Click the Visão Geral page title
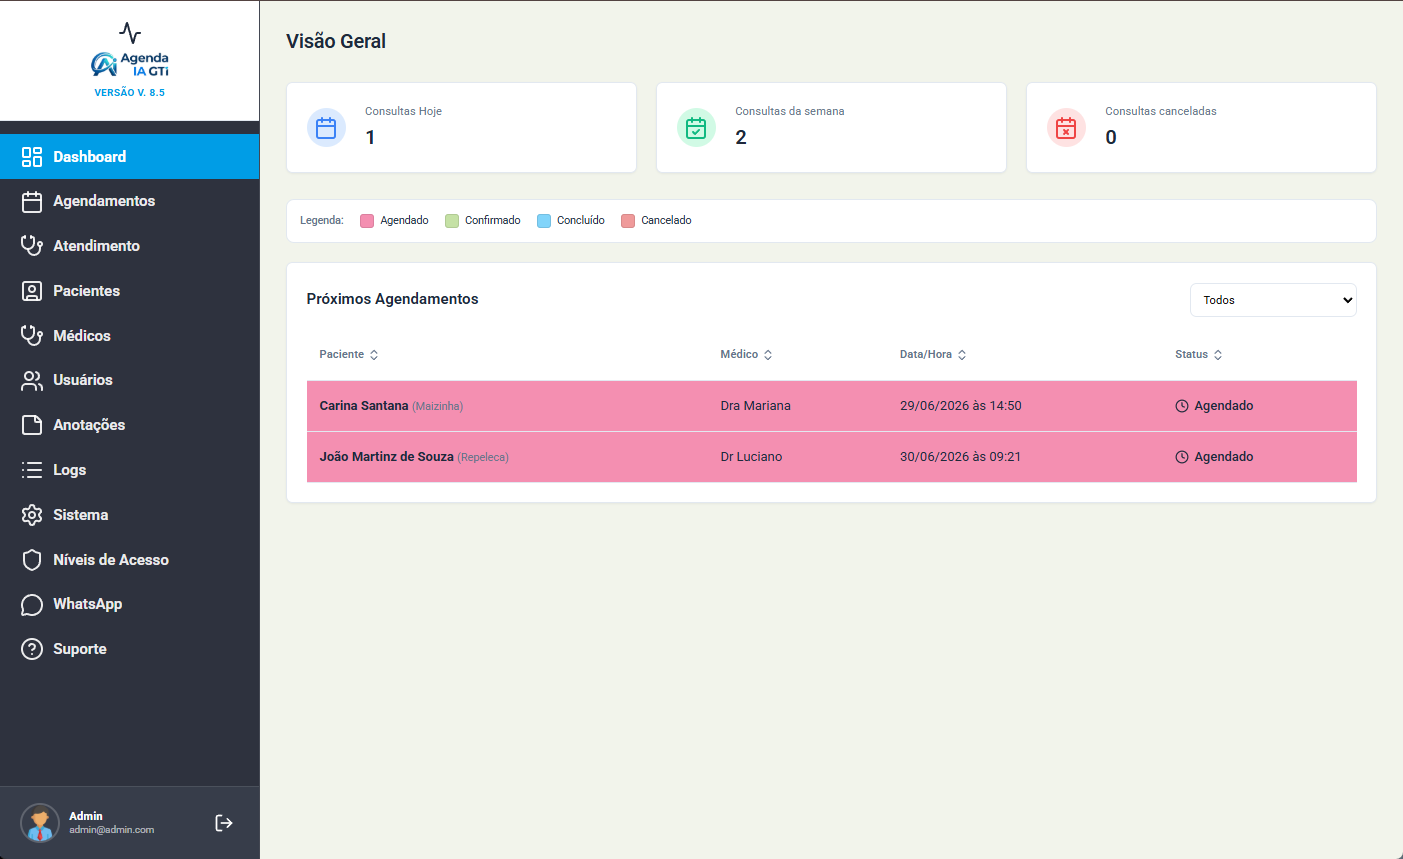The image size is (1403, 859). pyautogui.click(x=336, y=41)
